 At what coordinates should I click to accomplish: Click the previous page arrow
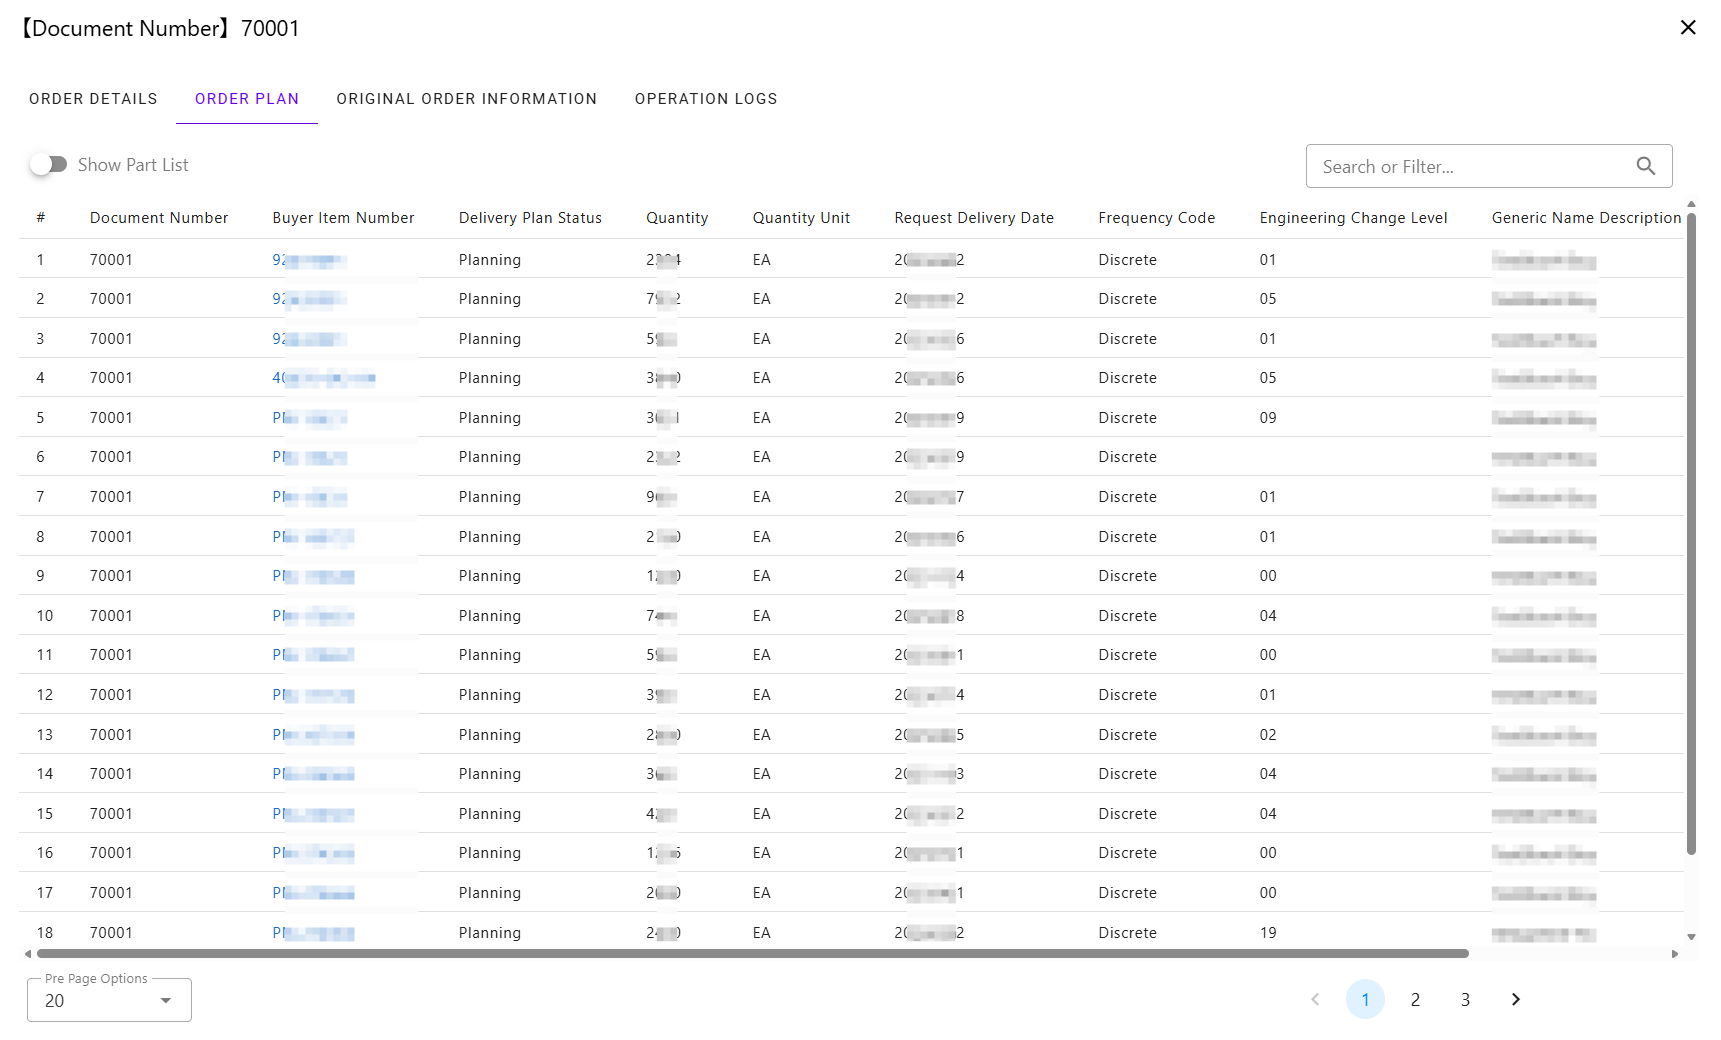click(1315, 999)
